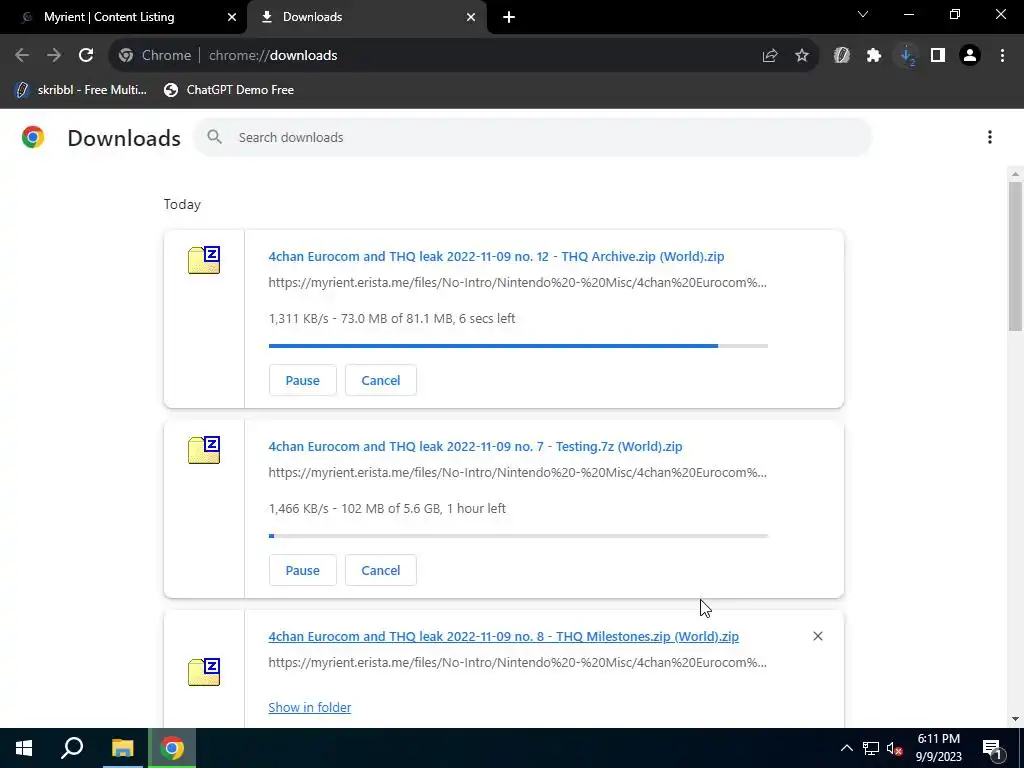Click the source URL under THQ Archive.zip
The image size is (1024, 768).
[x=517, y=283]
